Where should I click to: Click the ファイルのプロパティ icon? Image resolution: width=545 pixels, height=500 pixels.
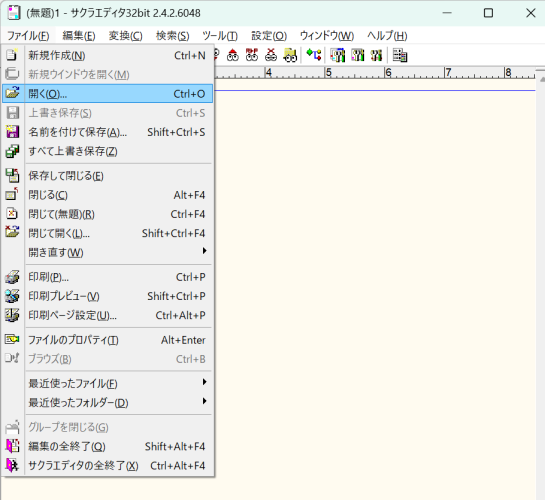click(x=12, y=339)
